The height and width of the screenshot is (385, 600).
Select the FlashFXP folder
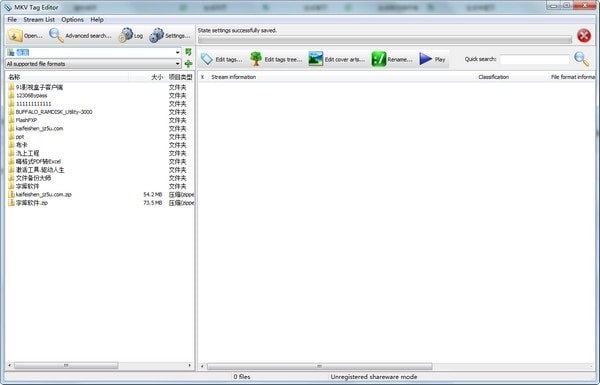26,120
